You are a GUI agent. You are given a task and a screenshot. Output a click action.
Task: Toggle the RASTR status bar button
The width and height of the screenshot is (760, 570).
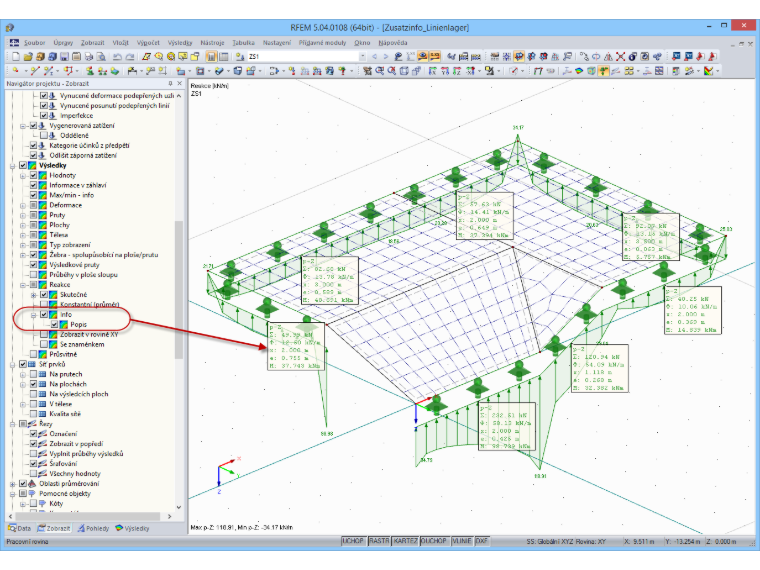click(x=379, y=541)
